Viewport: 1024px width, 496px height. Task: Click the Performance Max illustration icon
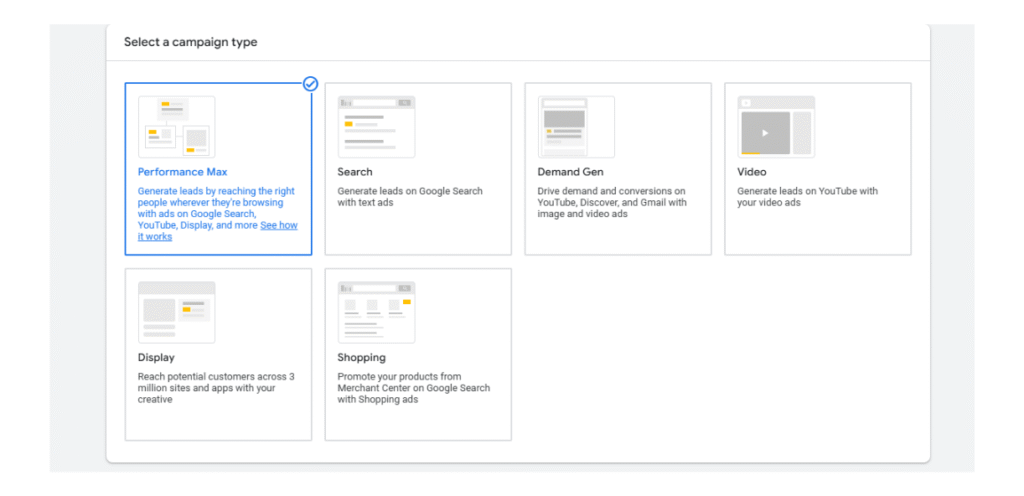click(x=176, y=127)
